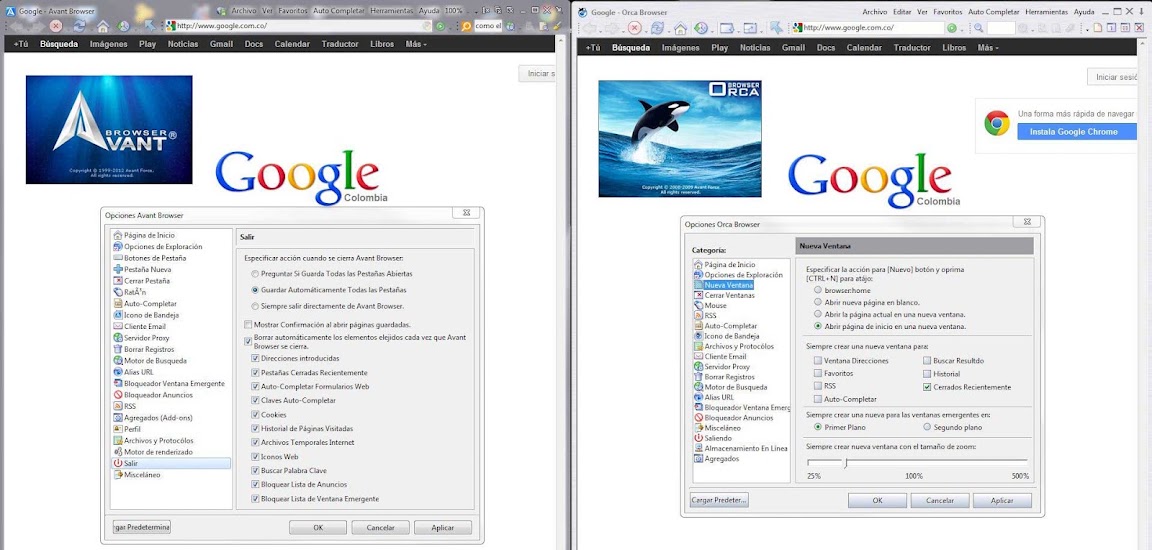Open Más dropdown in Avant Google bar

coord(416,44)
